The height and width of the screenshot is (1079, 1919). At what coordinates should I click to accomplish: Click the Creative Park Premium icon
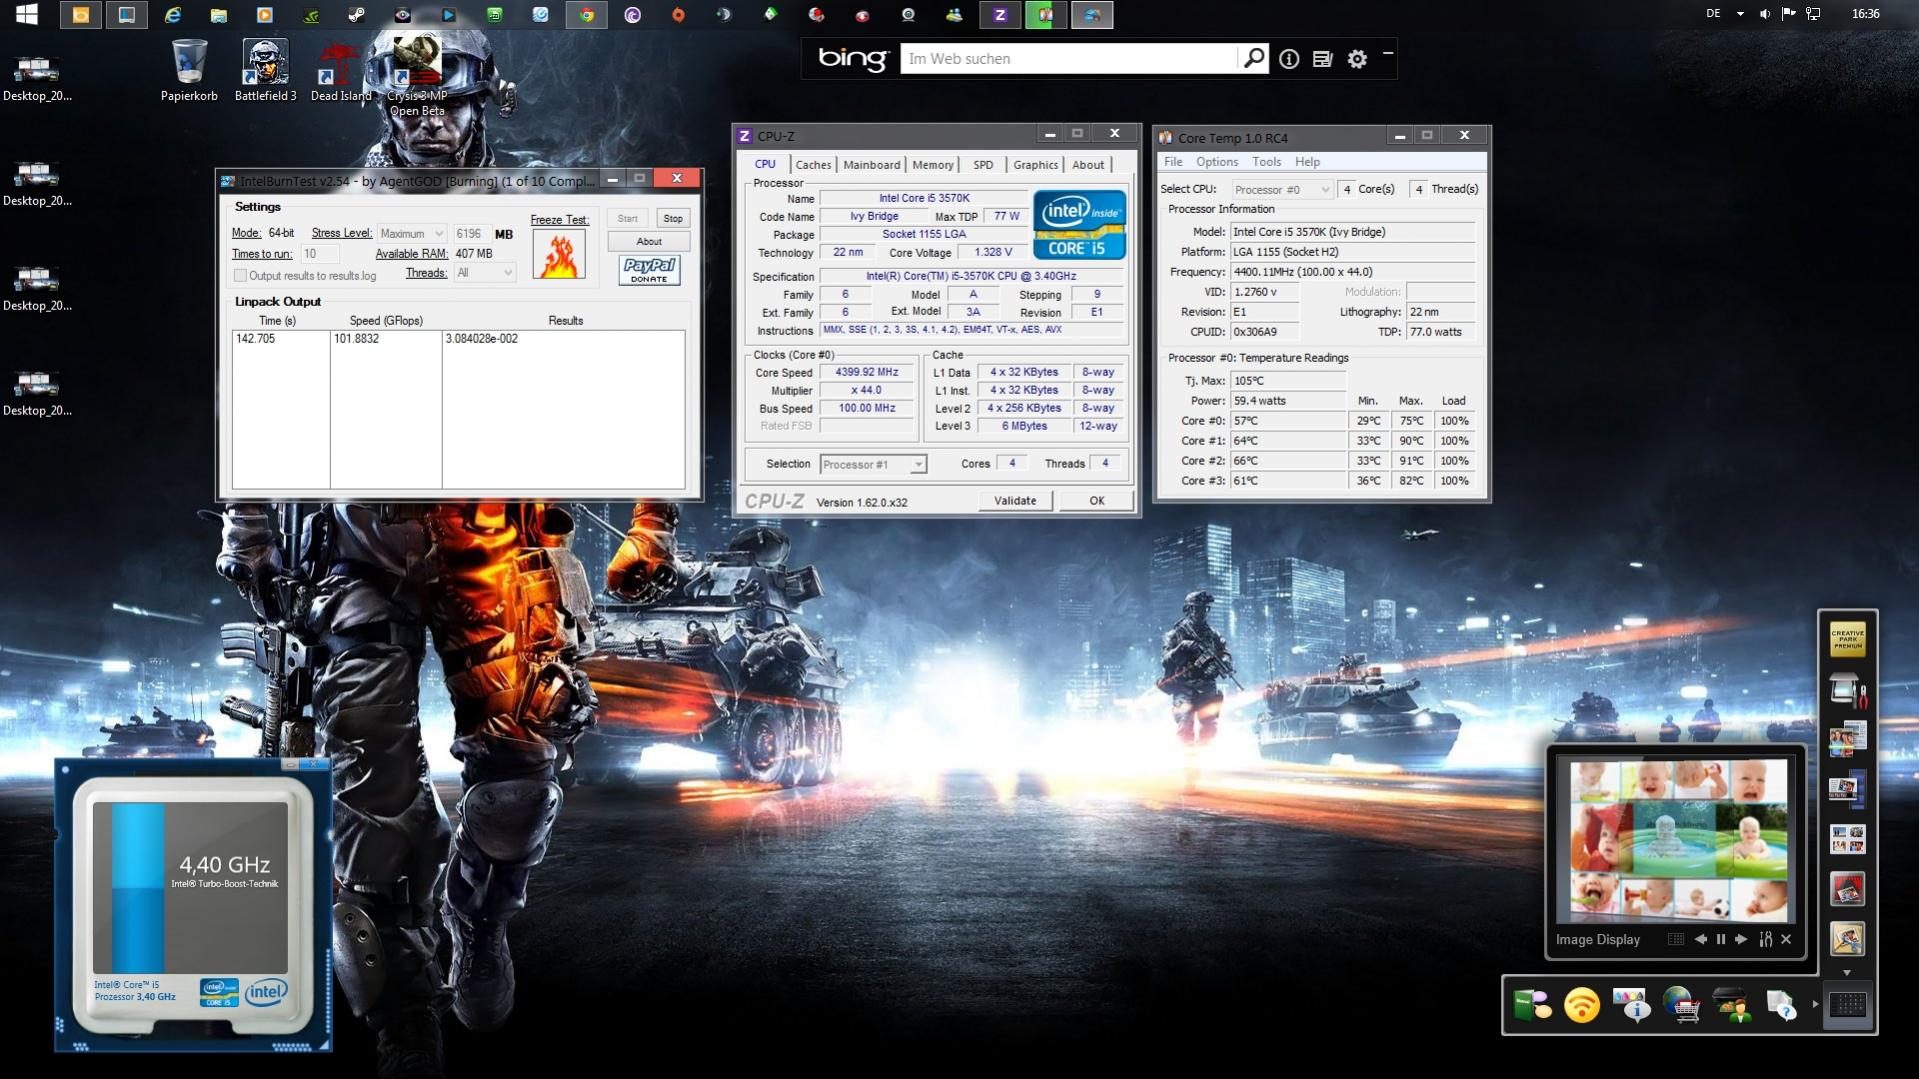click(x=1847, y=638)
